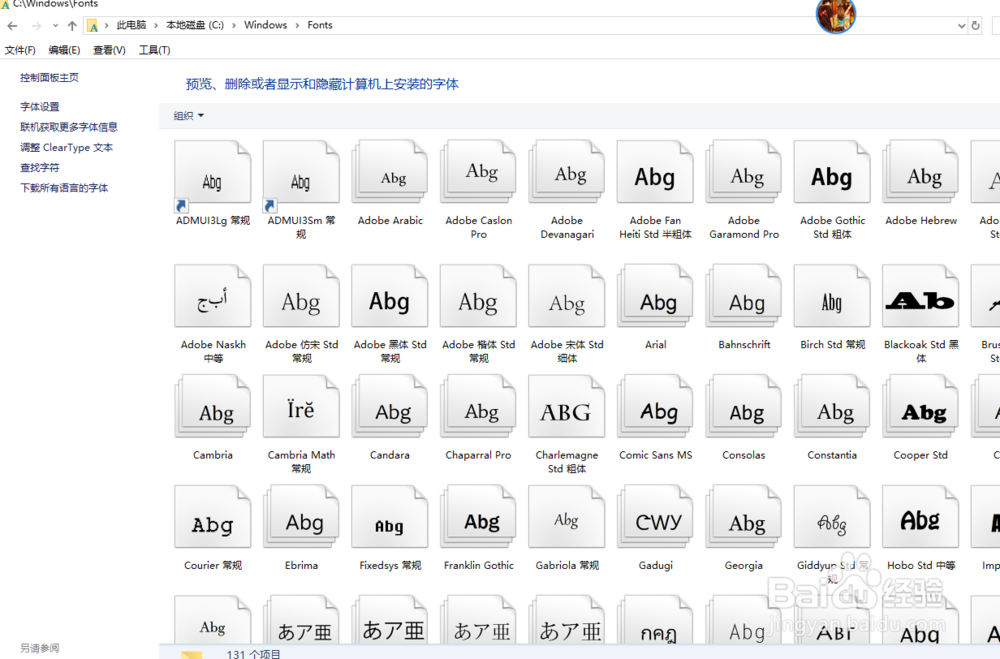Select the Adobe Fan Heiti Std font
The image size is (1000, 659).
tap(655, 172)
